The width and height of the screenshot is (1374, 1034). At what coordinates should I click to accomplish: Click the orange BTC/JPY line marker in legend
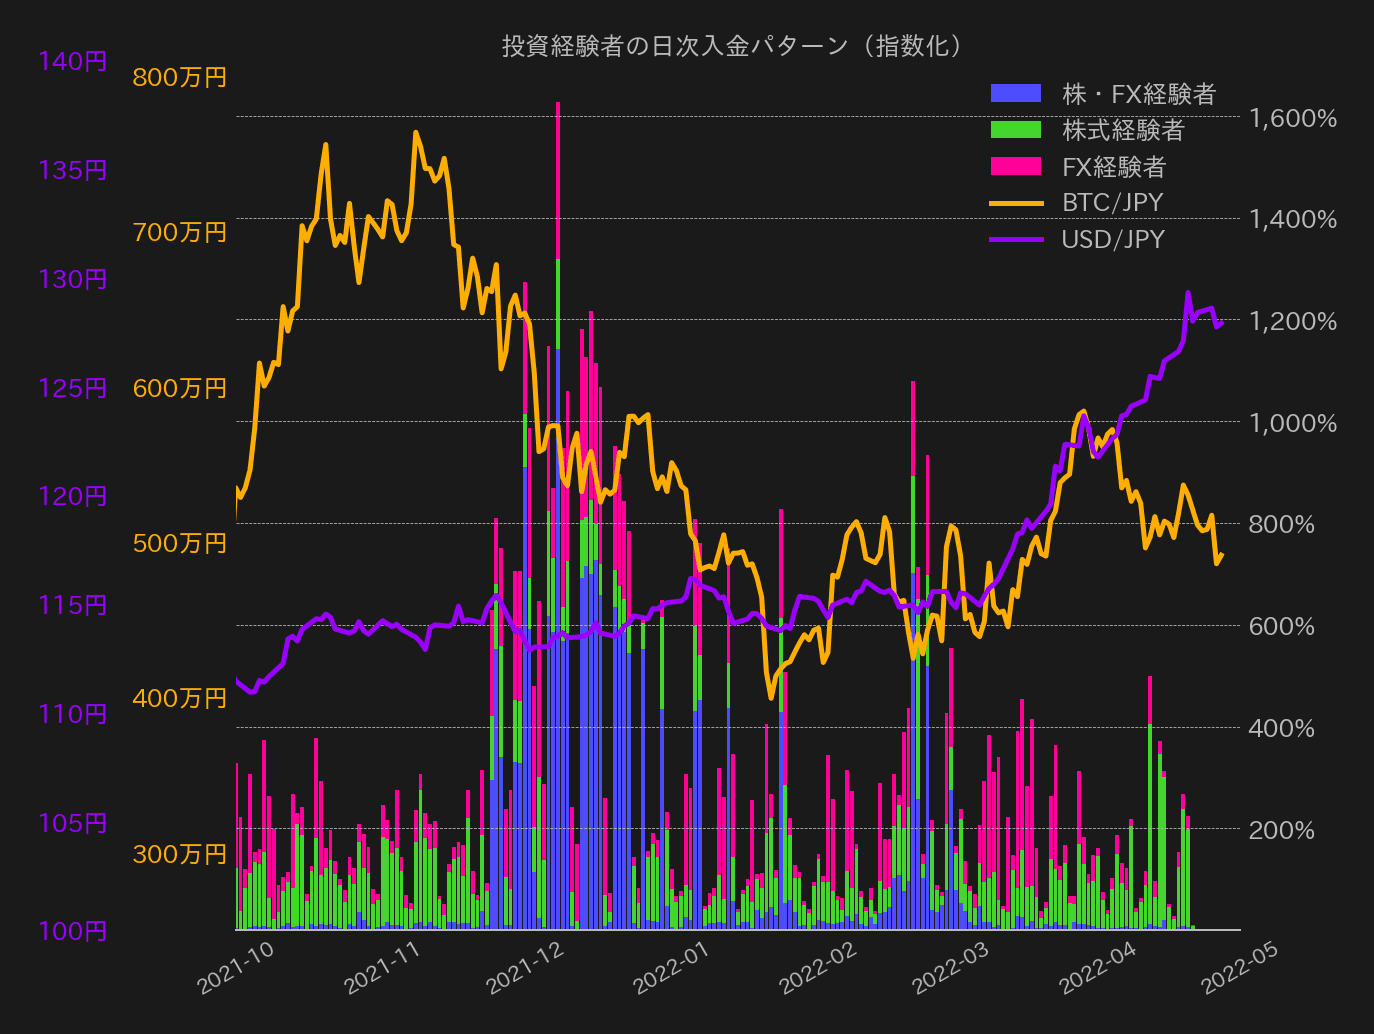1015,203
